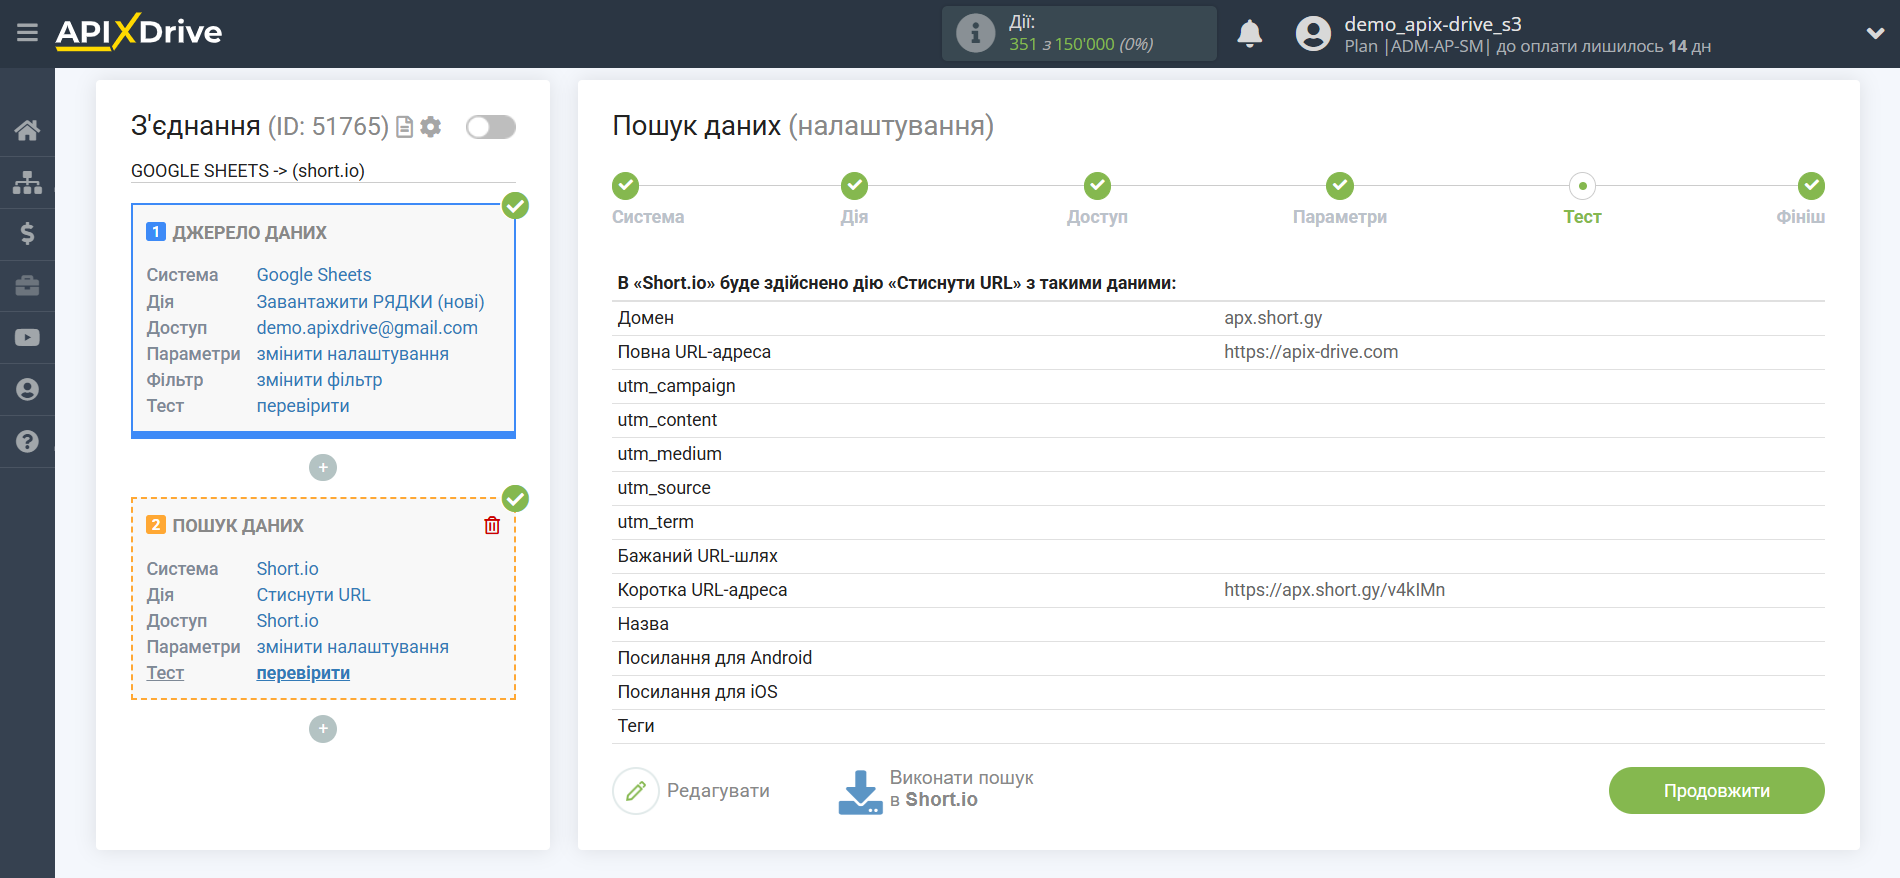This screenshot has height=878, width=1900.
Task: Add step after data search block
Action: point(323,729)
